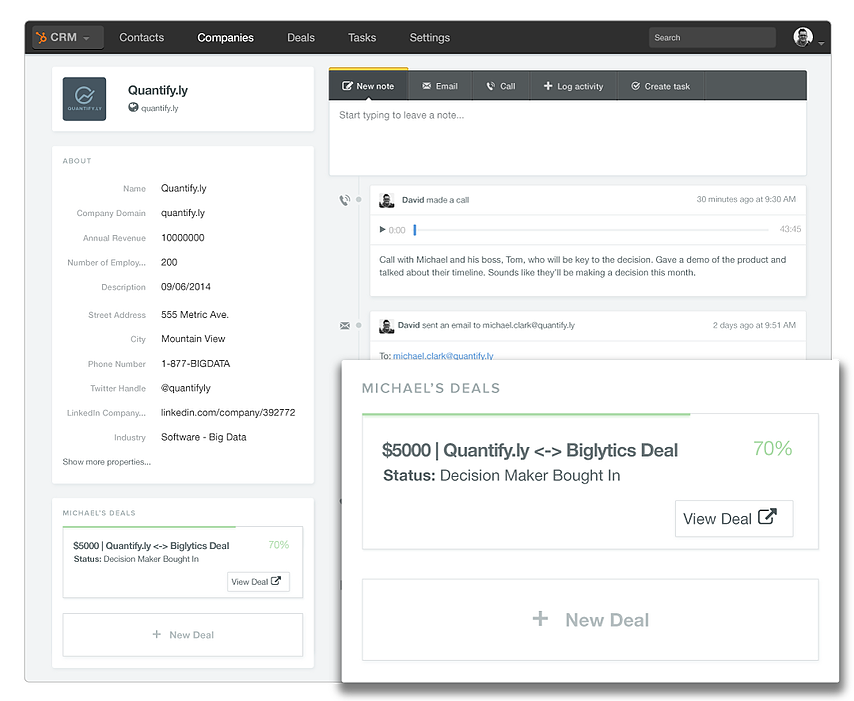Click sidebar deal title $5000 Quantify.ly Biglytics

(x=151, y=546)
